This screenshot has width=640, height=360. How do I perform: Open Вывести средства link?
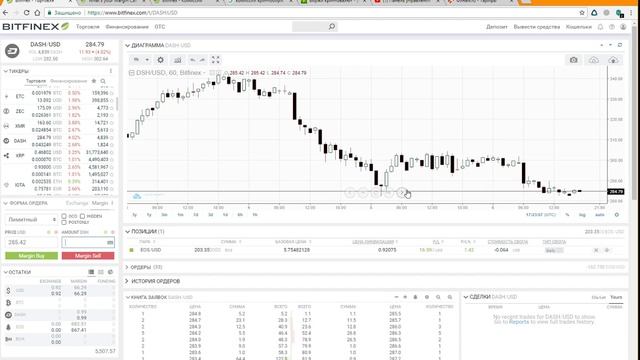(x=537, y=27)
